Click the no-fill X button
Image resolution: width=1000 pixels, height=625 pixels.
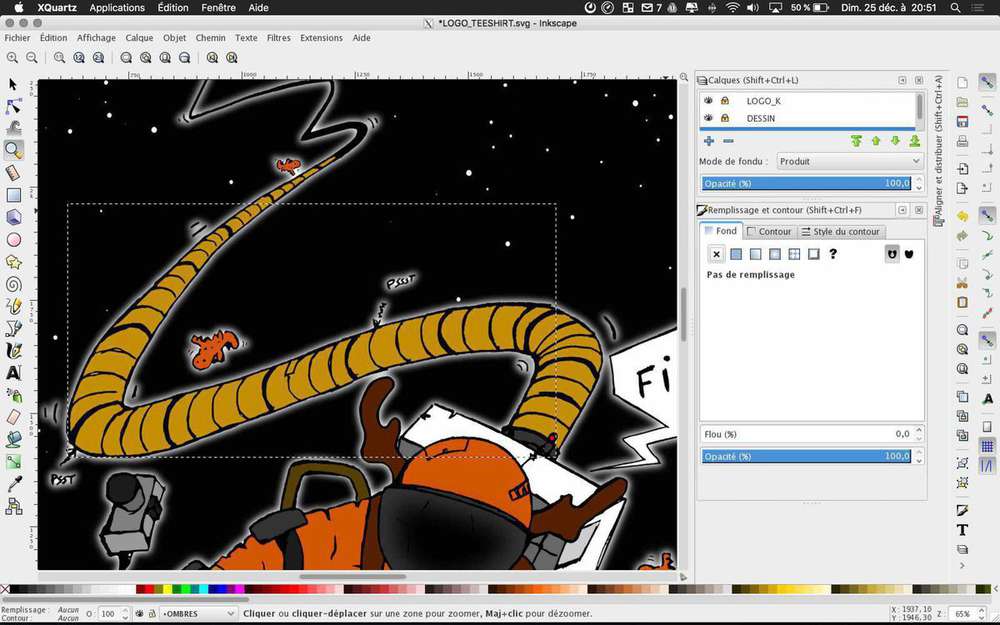716,254
